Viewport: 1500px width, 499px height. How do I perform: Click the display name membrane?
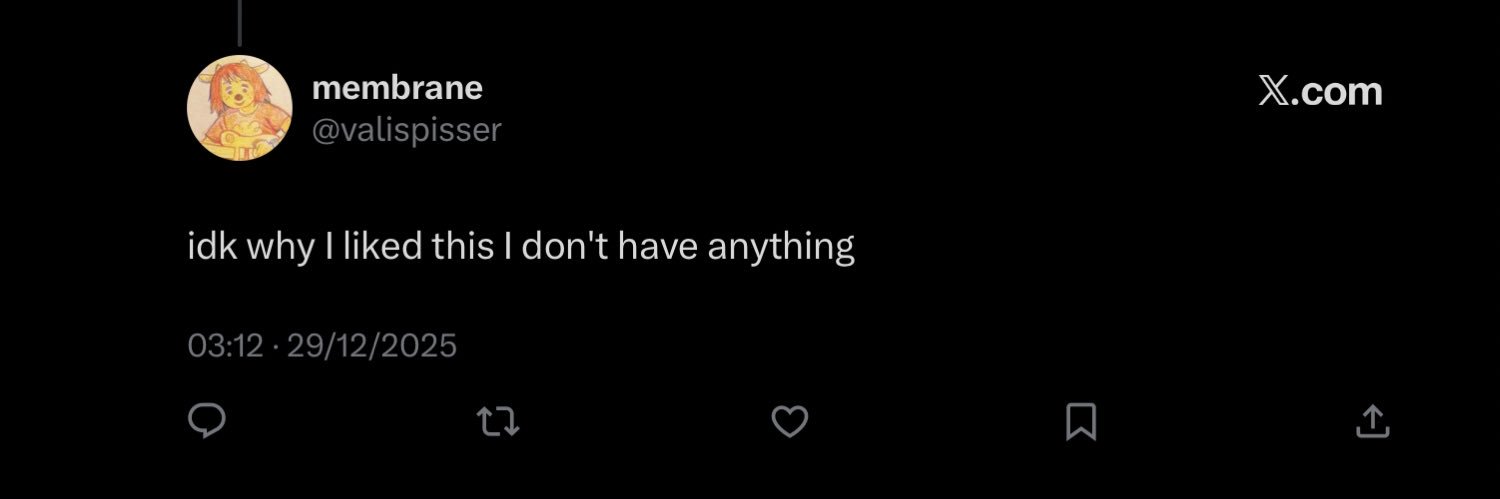pyautogui.click(x=397, y=88)
